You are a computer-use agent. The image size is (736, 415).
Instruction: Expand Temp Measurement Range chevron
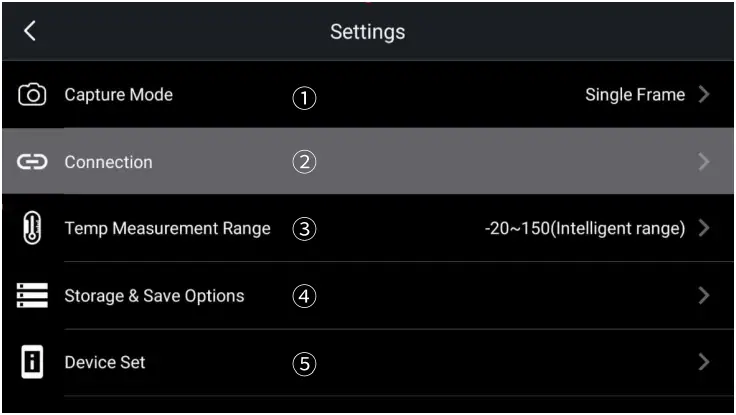point(704,228)
